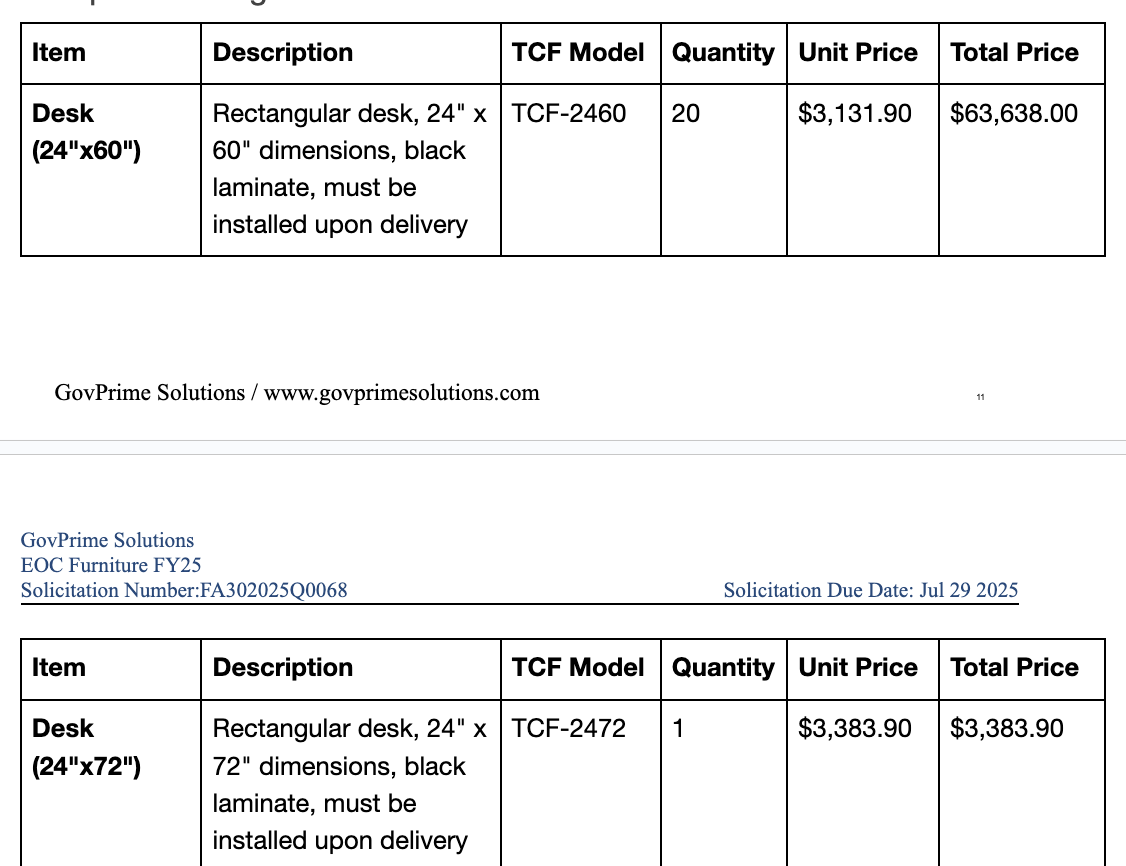
Task: Click the $3,131.90 unit price cell
Action: click(862, 169)
